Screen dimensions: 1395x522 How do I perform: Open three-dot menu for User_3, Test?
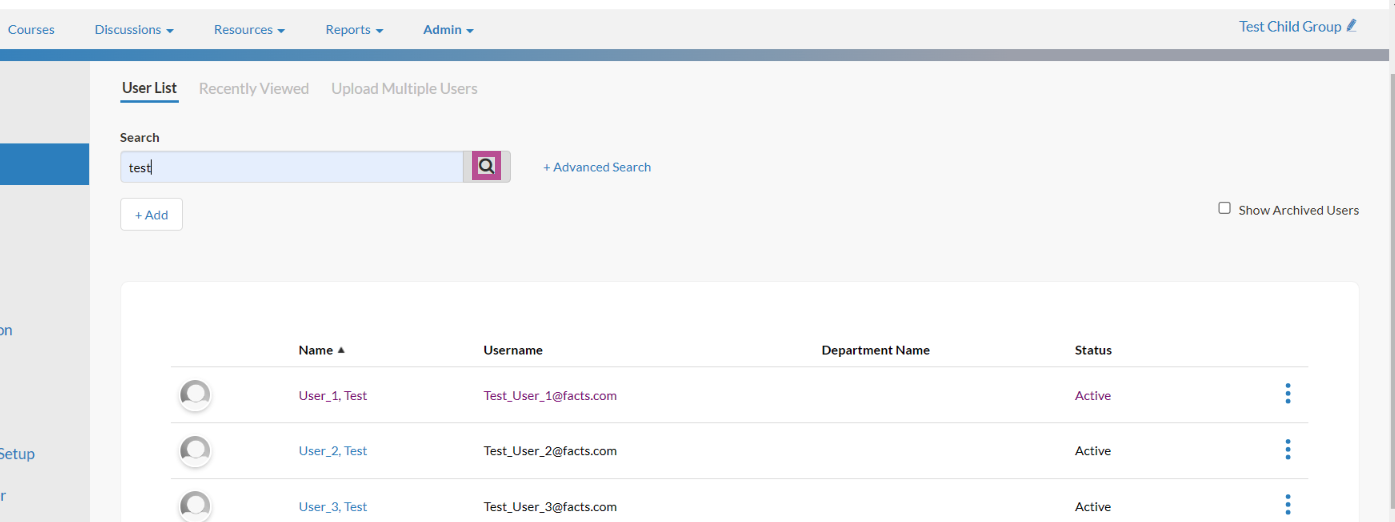(x=1287, y=505)
